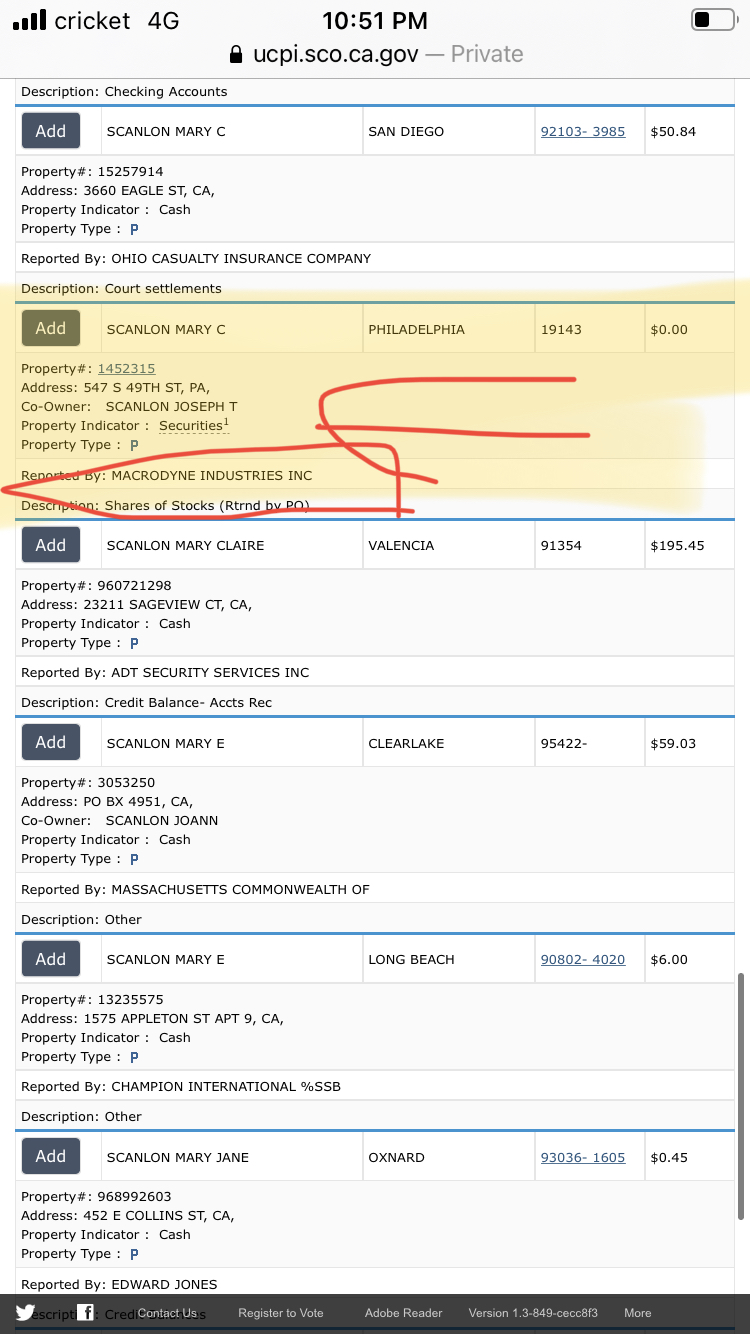The width and height of the screenshot is (750, 1334).
Task: Open zip code link 92103-3985
Action: 583,131
